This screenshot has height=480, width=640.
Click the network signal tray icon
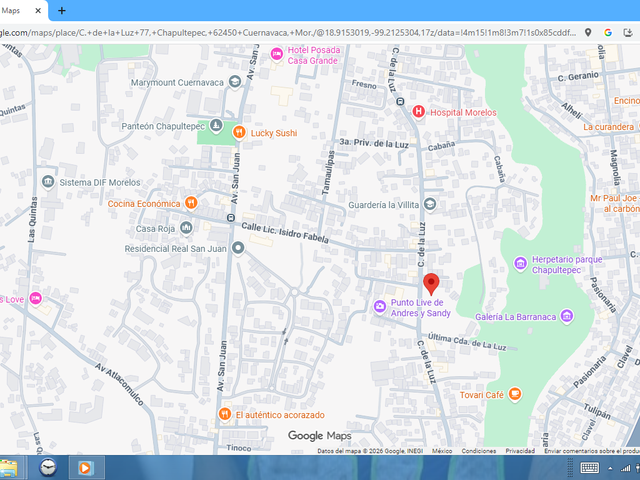coord(625,468)
